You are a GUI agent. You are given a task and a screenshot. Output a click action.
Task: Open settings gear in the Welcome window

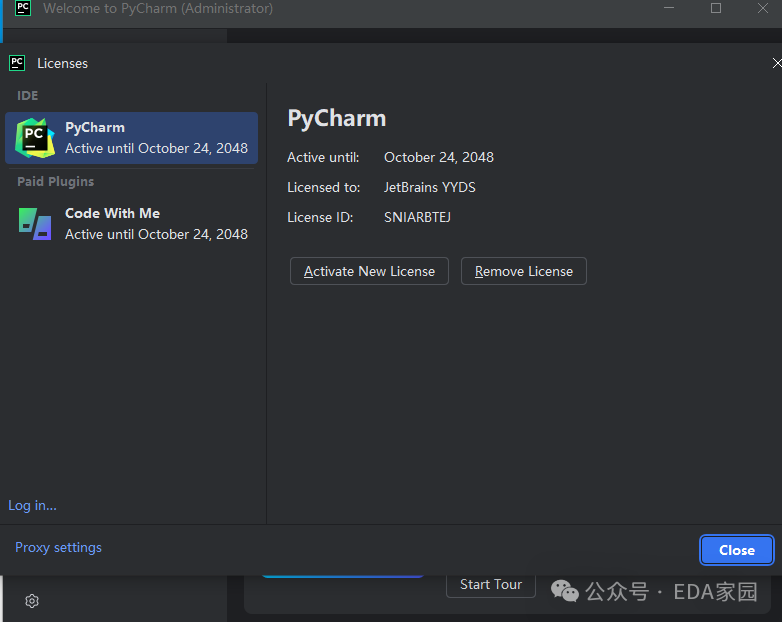pyautogui.click(x=32, y=601)
